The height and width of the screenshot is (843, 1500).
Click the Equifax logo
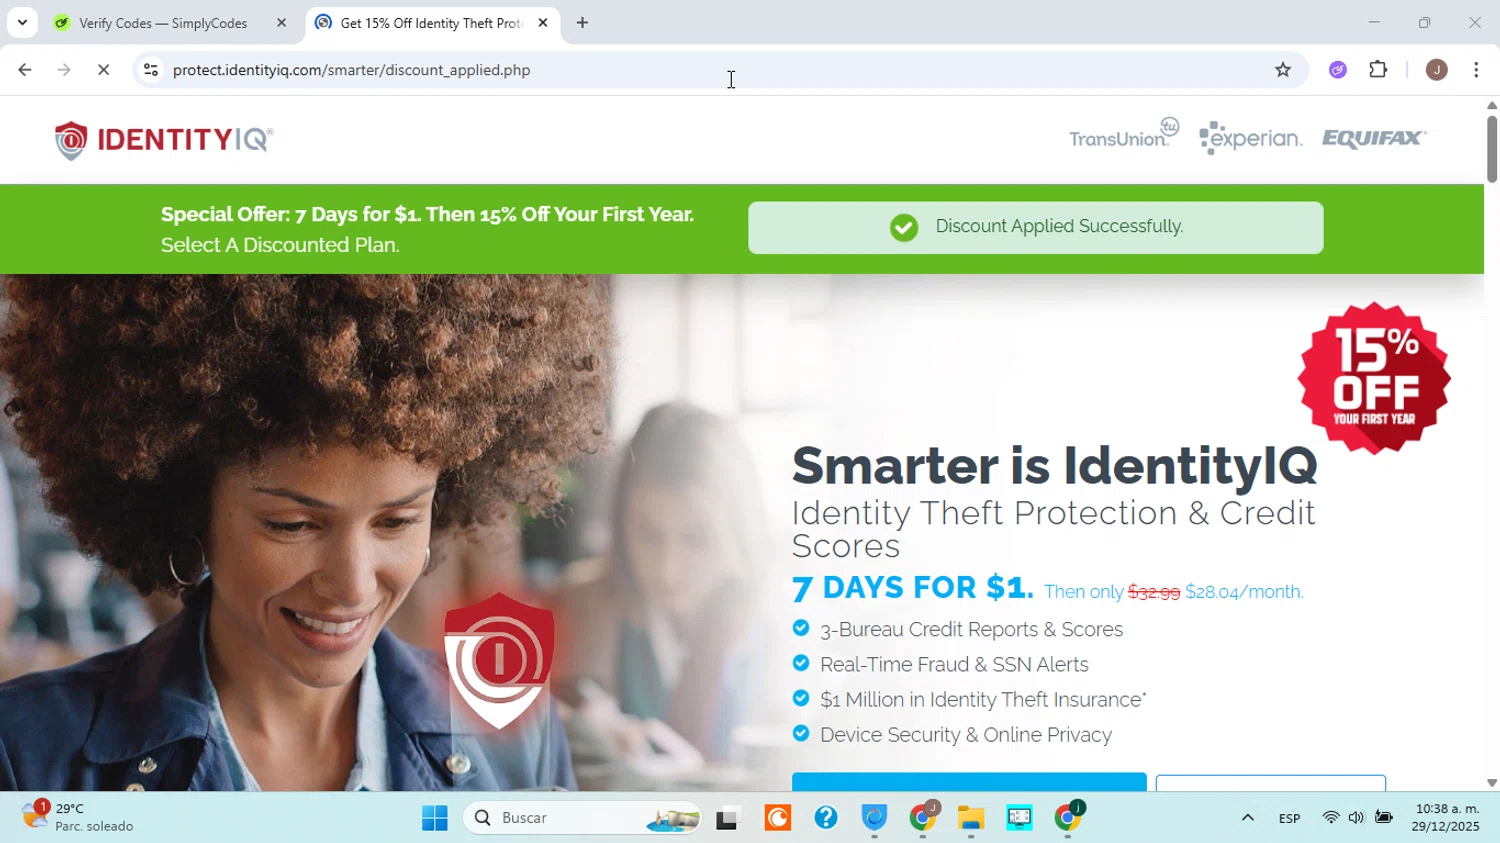click(1374, 138)
